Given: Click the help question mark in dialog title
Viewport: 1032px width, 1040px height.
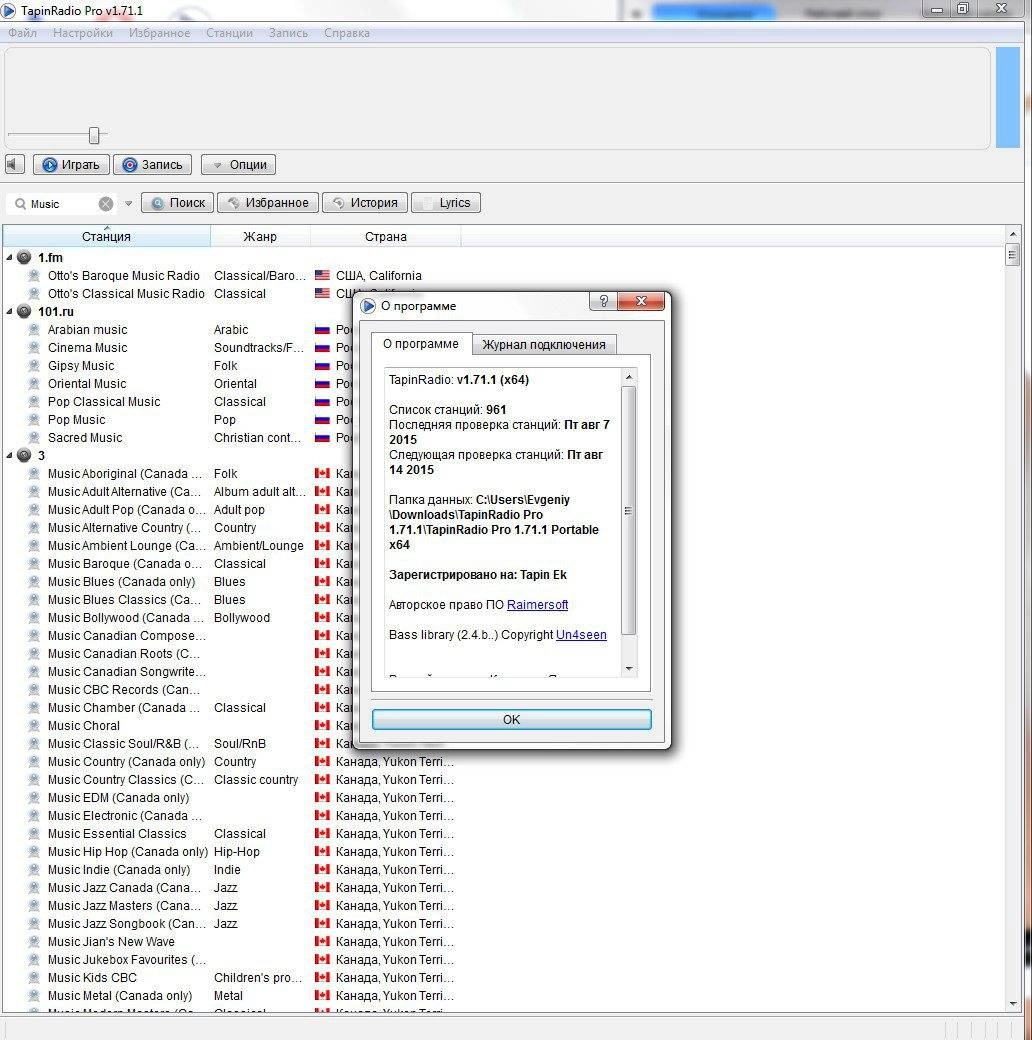Looking at the screenshot, I should (604, 301).
